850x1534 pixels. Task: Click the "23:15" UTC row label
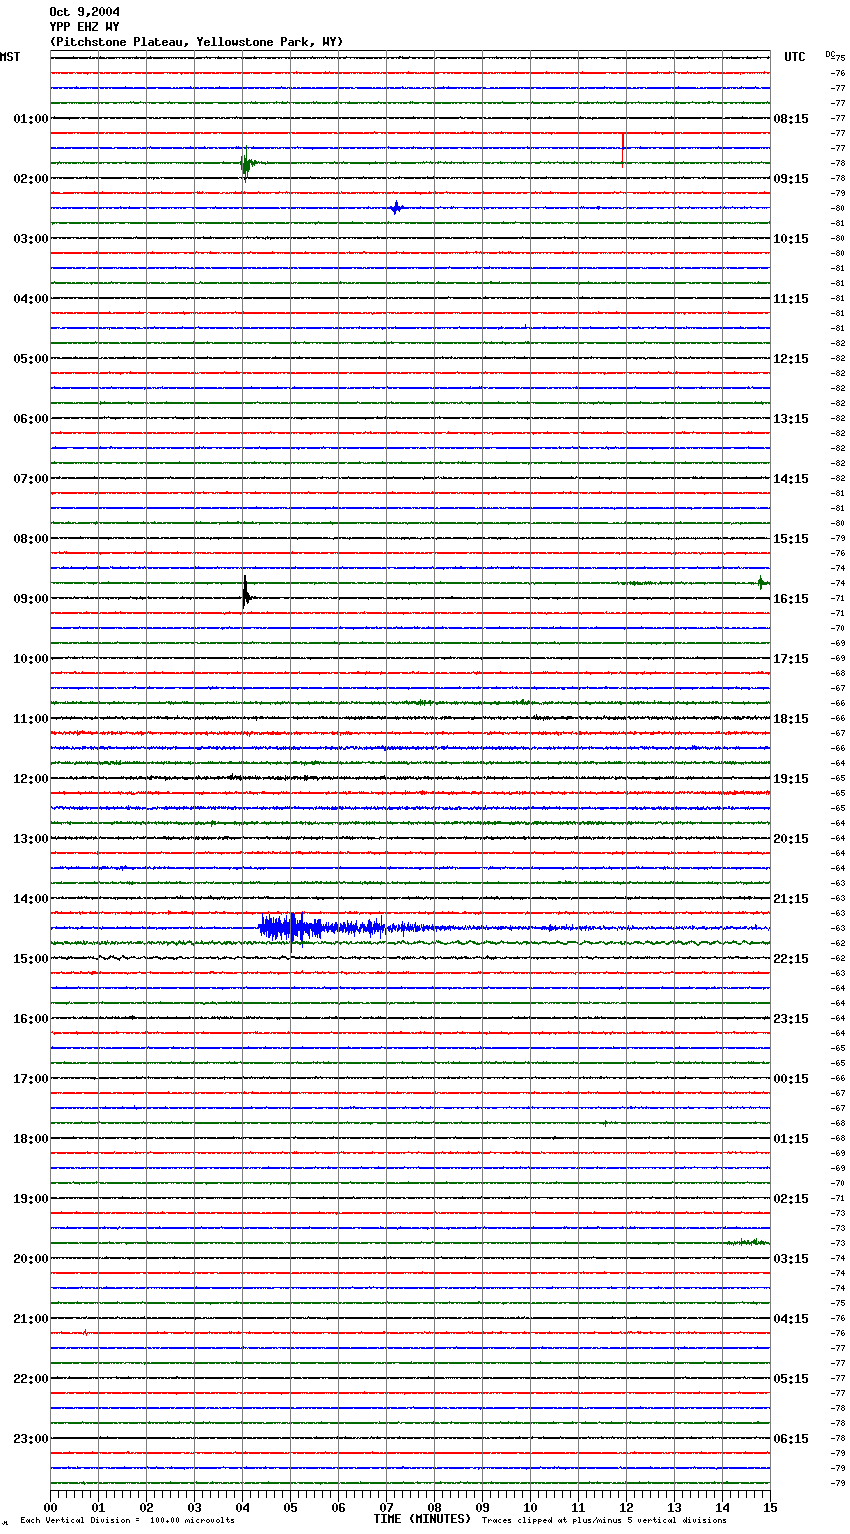(x=791, y=1019)
